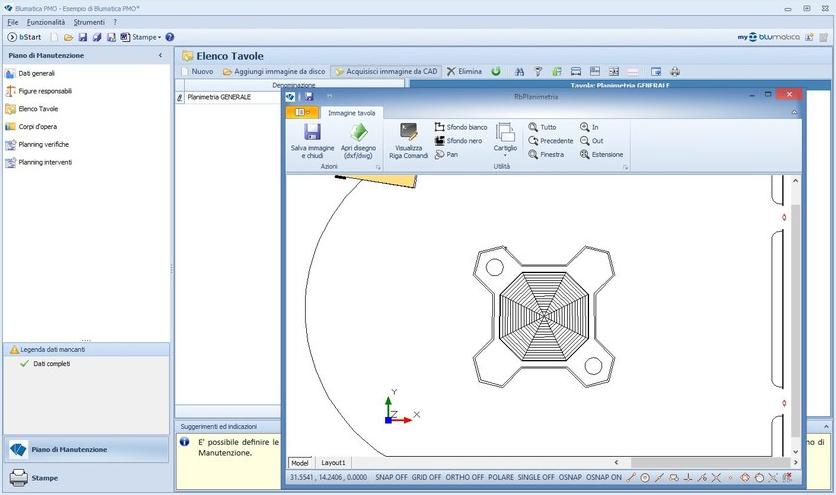Expand the Cartiglio dropdown
836x495 pixels.
point(505,155)
